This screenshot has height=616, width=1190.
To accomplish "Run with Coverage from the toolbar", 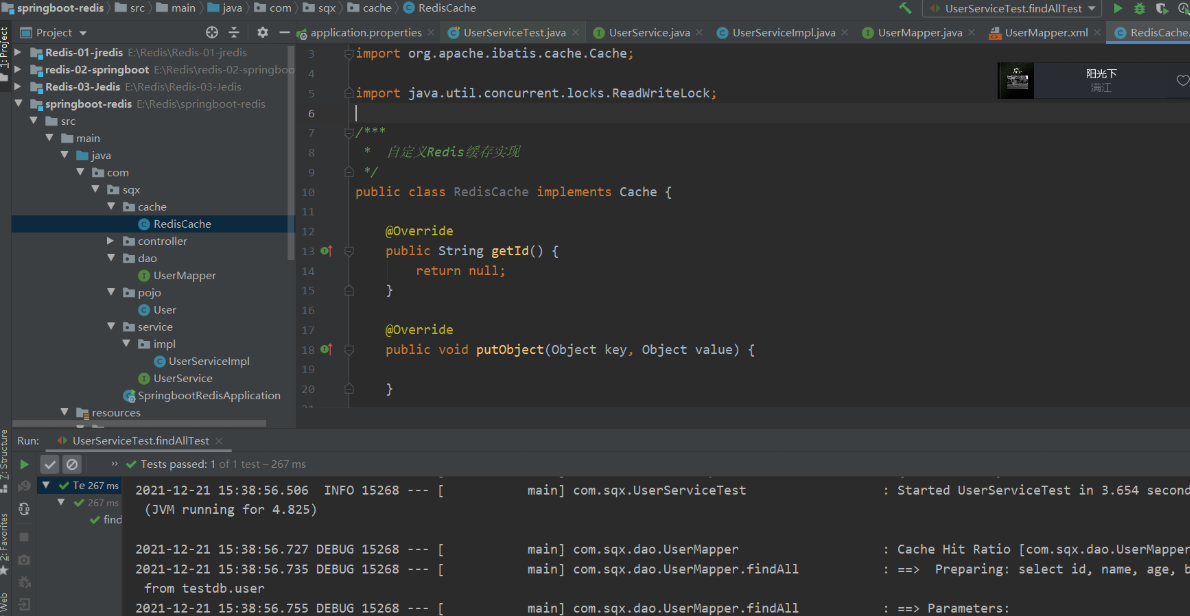I will tap(1162, 8).
